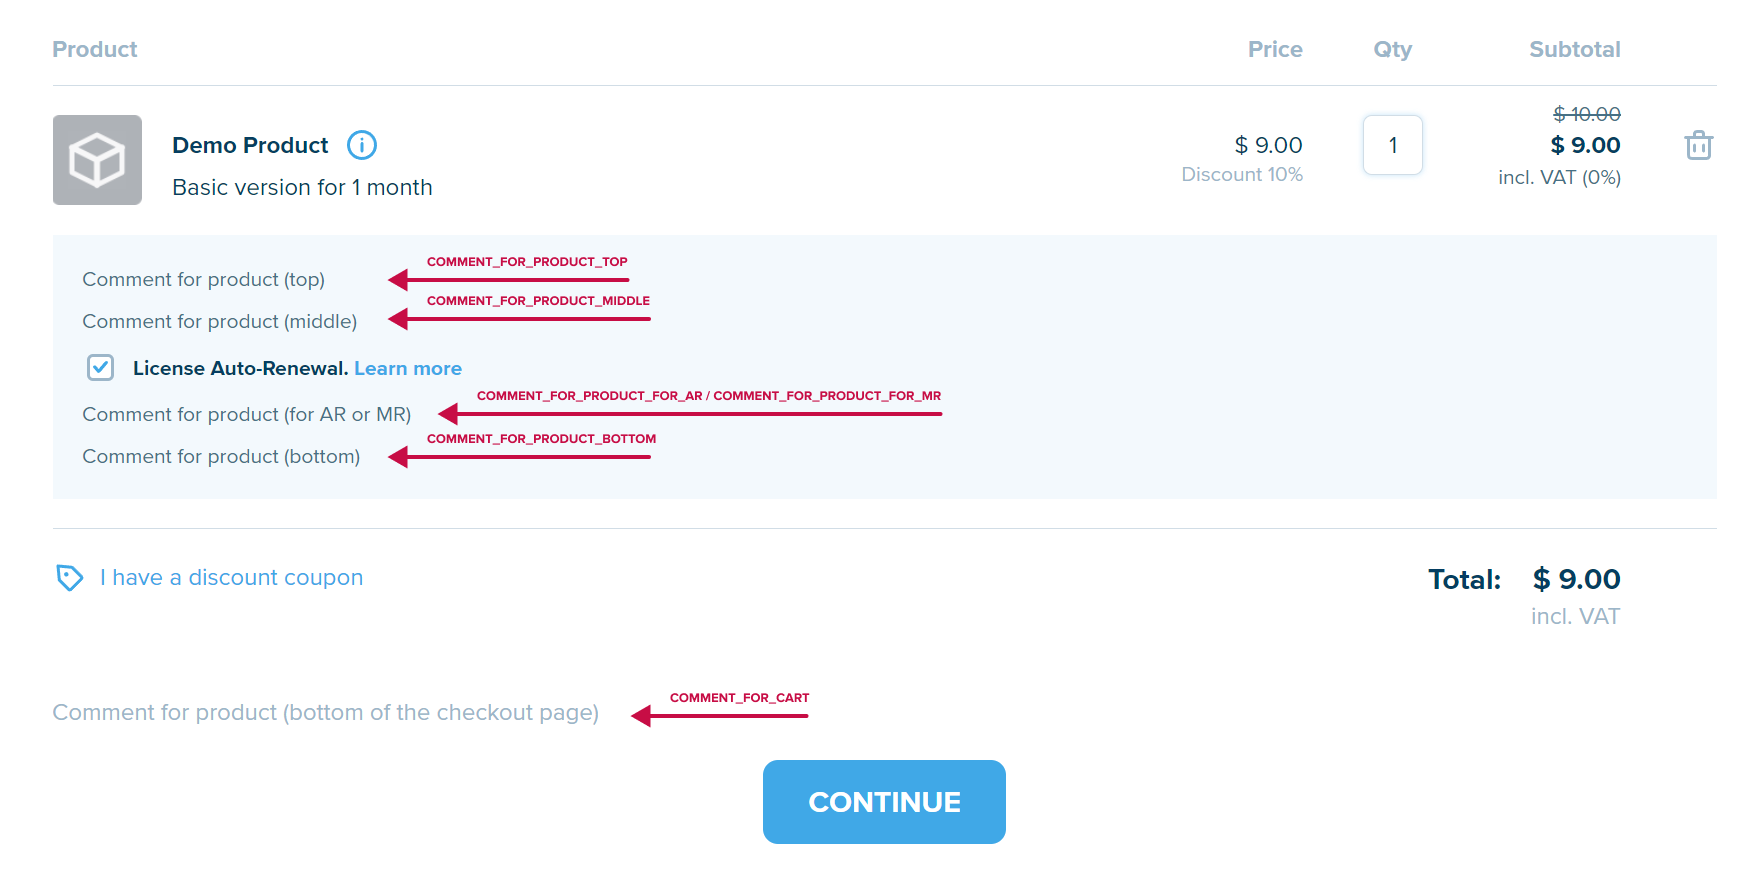Click the trash icon to remove product
This screenshot has height=885, width=1744.
click(1698, 145)
